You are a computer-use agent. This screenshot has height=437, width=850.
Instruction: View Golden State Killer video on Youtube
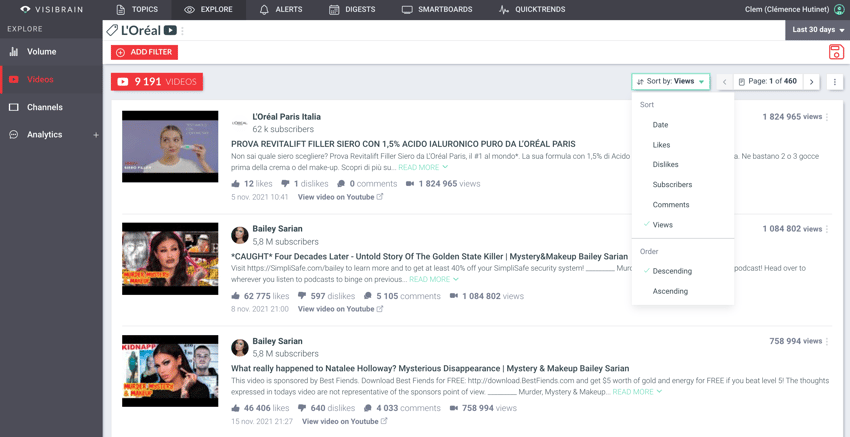click(340, 309)
